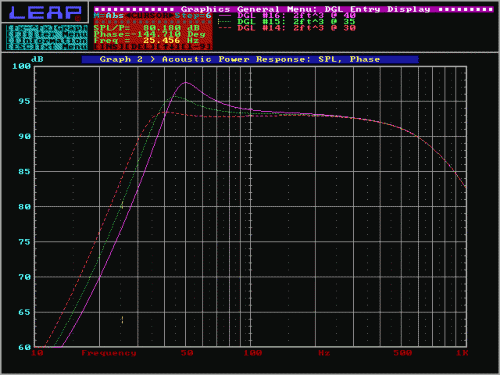
Task: Click the solid magenta line sample for DGL #16
Action: pos(225,16)
